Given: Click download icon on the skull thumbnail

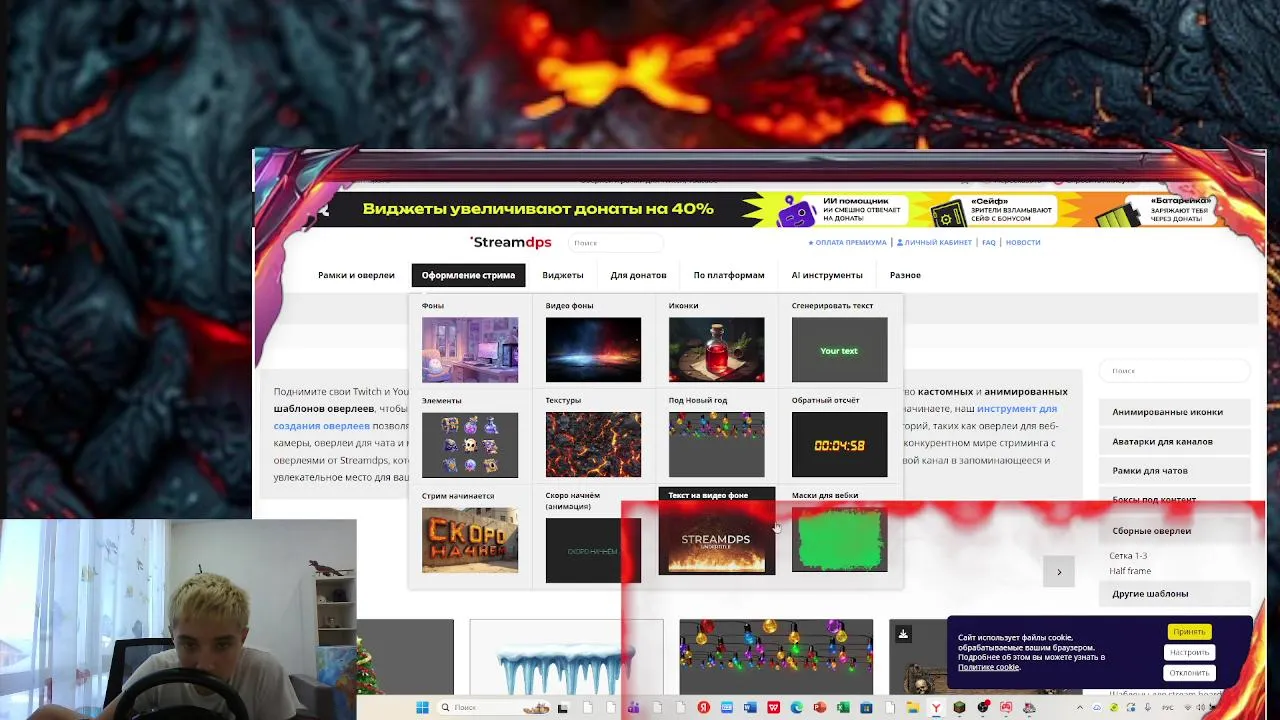Looking at the screenshot, I should tap(903, 634).
